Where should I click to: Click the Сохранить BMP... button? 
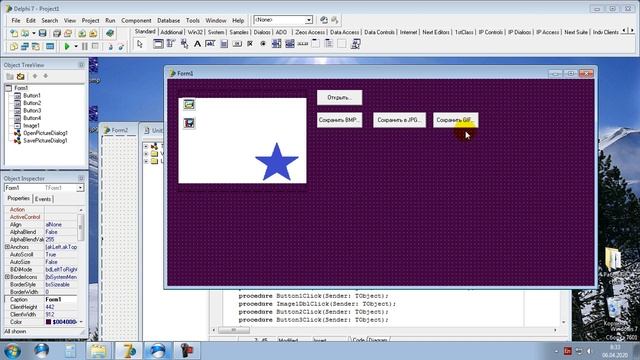tap(340, 120)
